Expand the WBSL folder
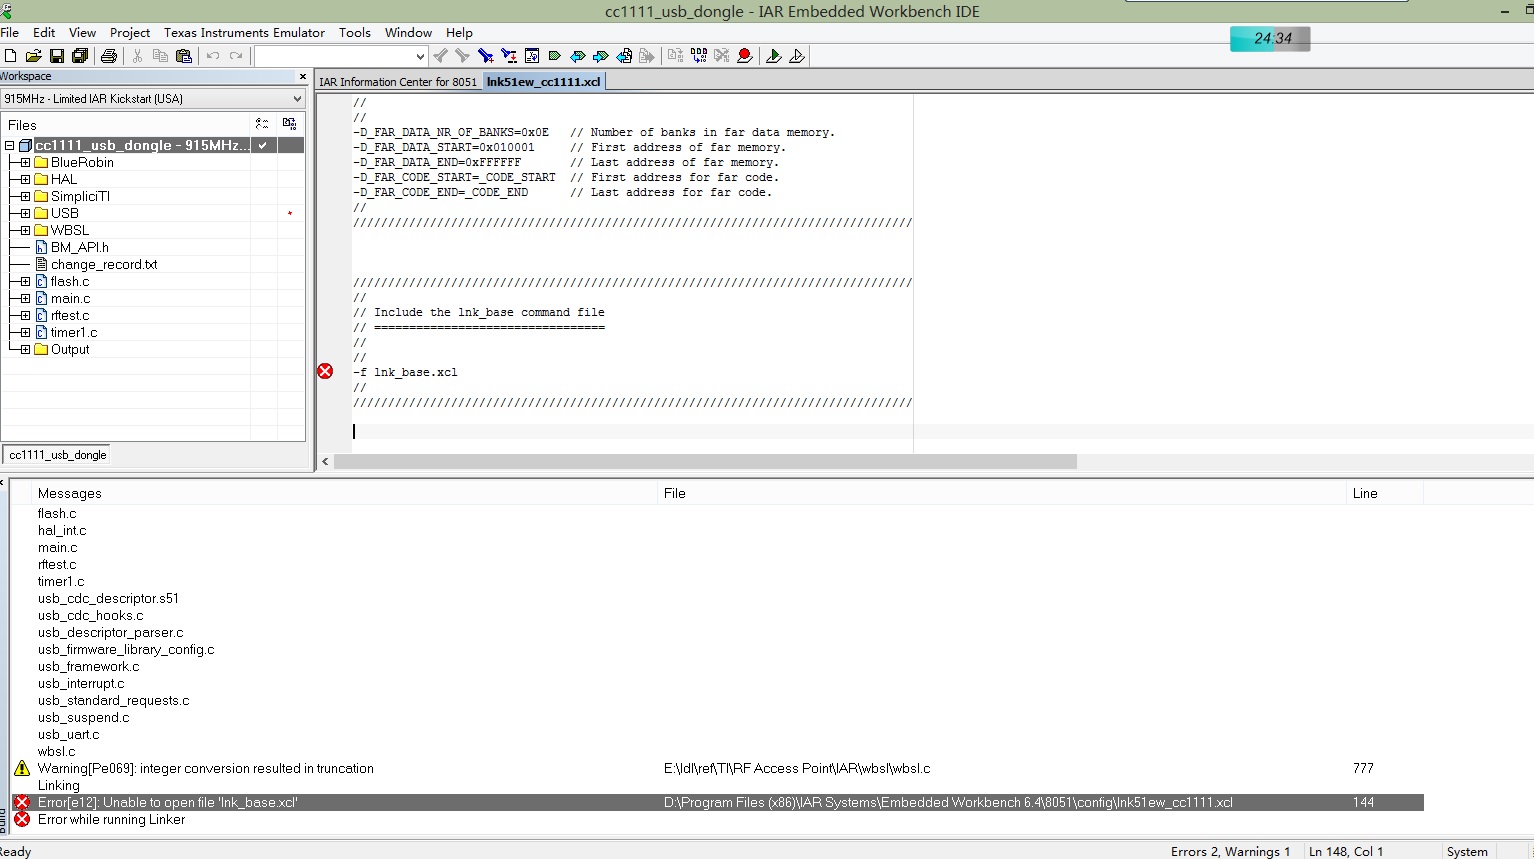1534x859 pixels. [26, 231]
